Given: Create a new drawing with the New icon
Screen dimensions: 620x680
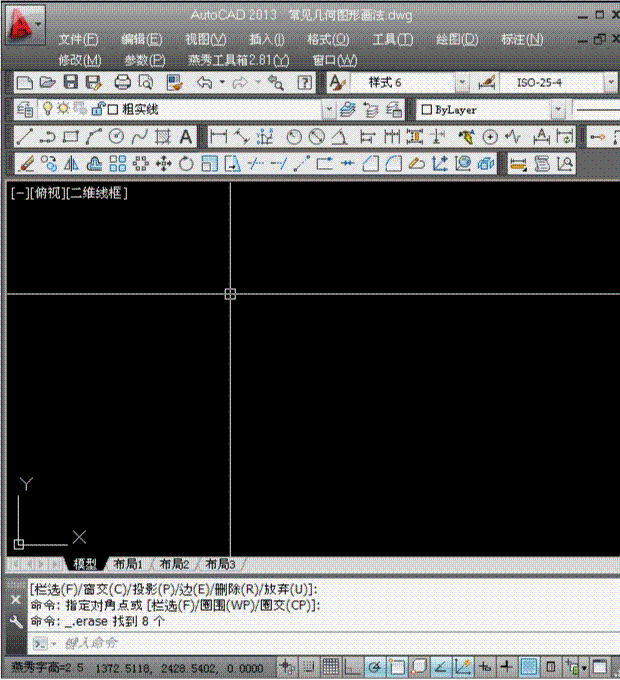Looking at the screenshot, I should click(25, 82).
